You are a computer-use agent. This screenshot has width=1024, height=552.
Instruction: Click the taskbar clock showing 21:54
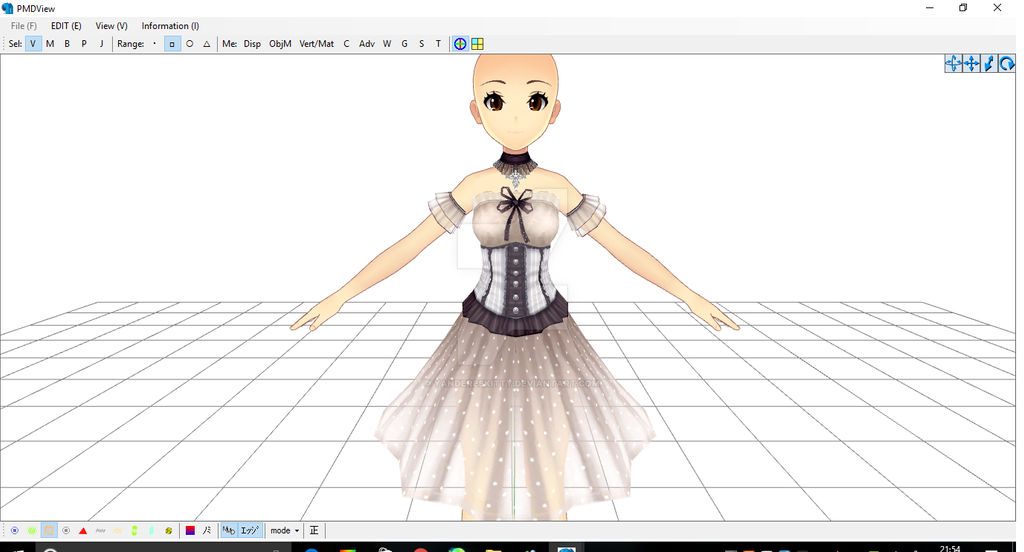[950, 548]
